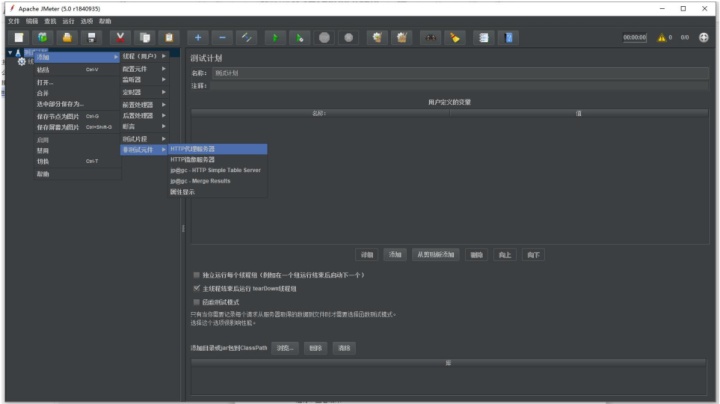Click the 名称 input field
720x404 pixels.
click(460, 73)
